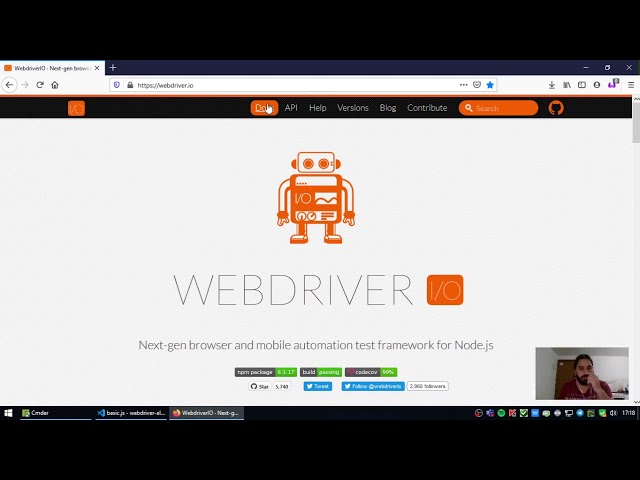The width and height of the screenshot is (640, 480).
Task: Focus the orange Search field
Action: pyautogui.click(x=498, y=108)
